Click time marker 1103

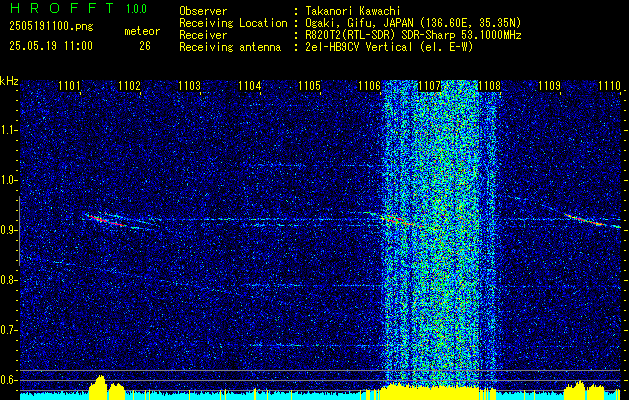click(189, 85)
